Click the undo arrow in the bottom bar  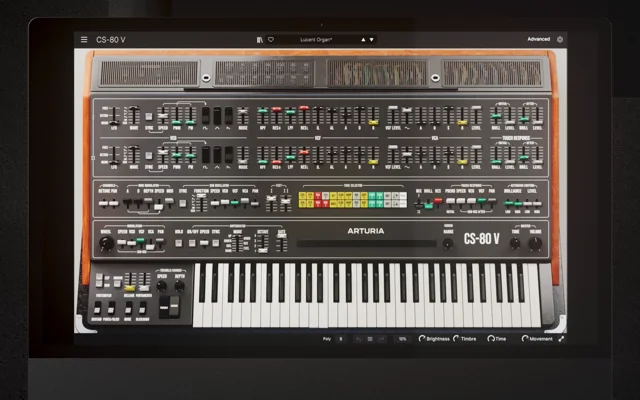pyautogui.click(x=358, y=339)
